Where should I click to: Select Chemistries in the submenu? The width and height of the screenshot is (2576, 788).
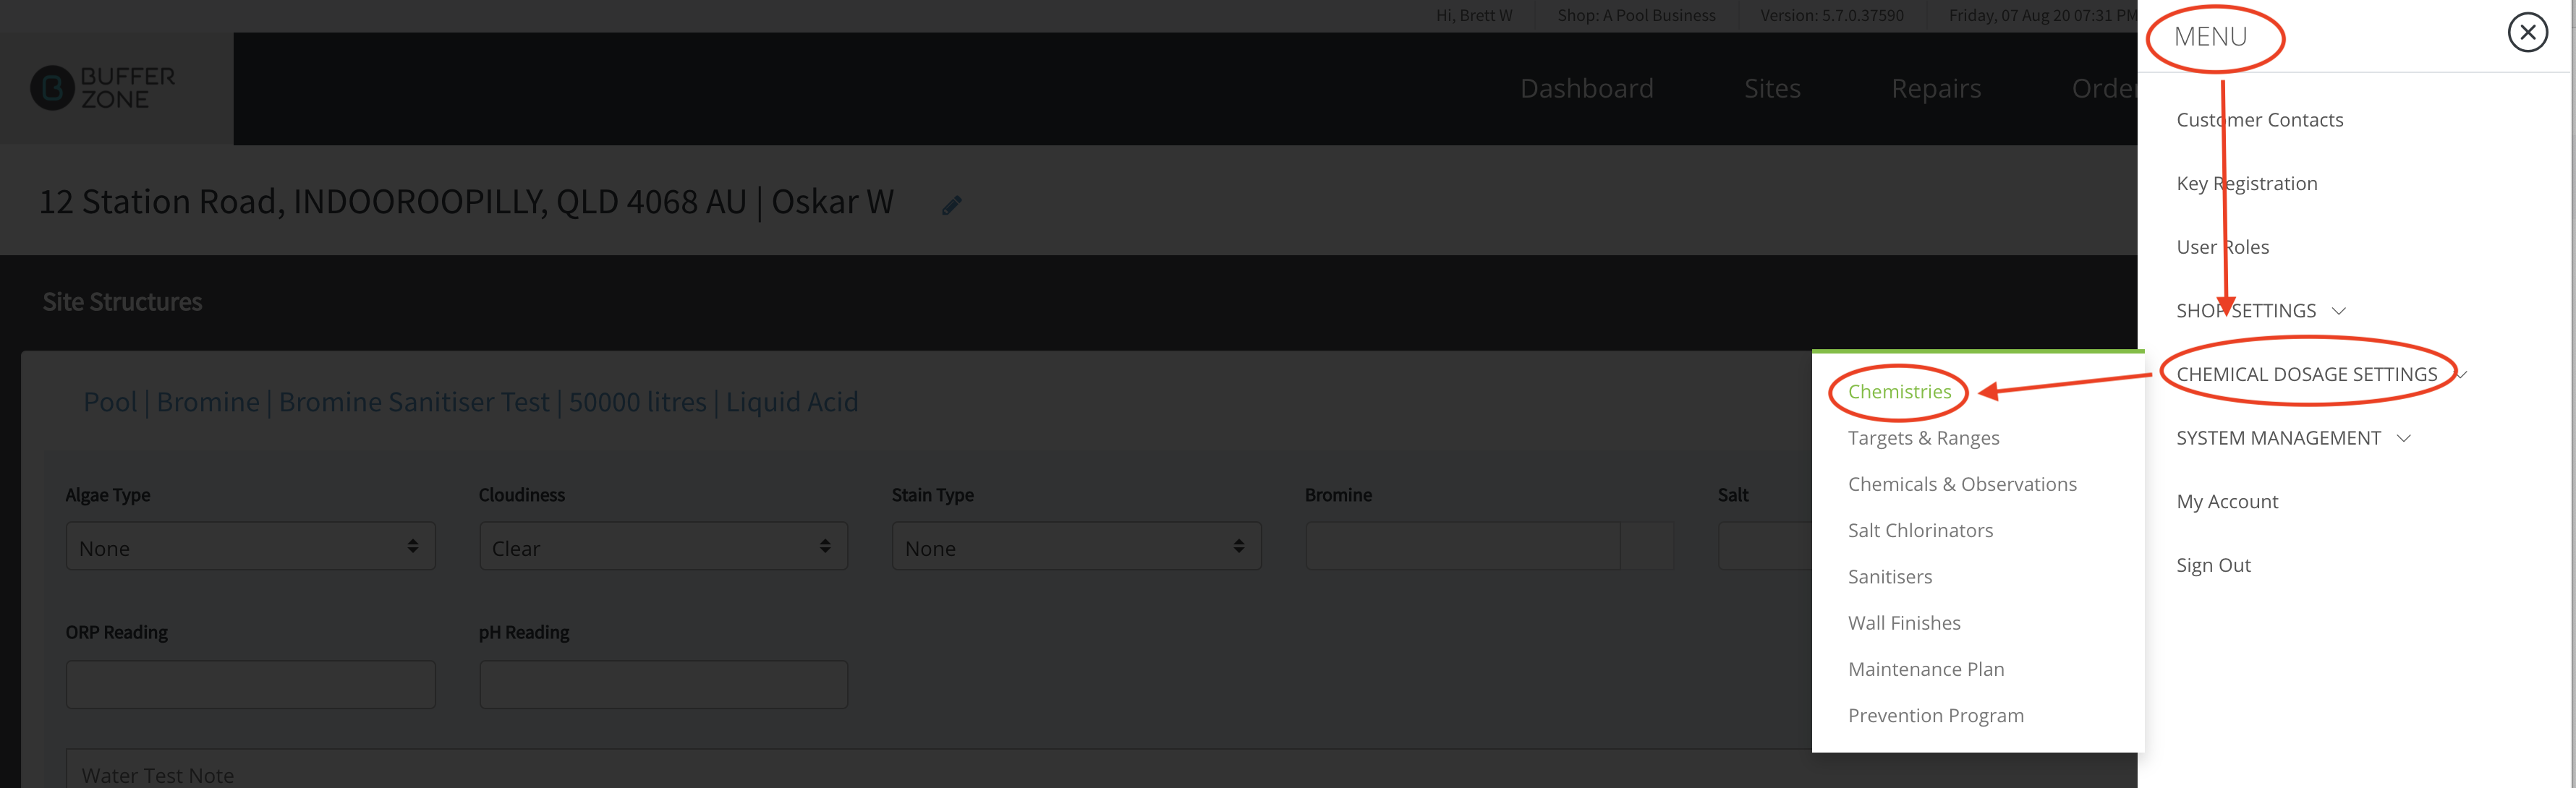click(x=1899, y=392)
